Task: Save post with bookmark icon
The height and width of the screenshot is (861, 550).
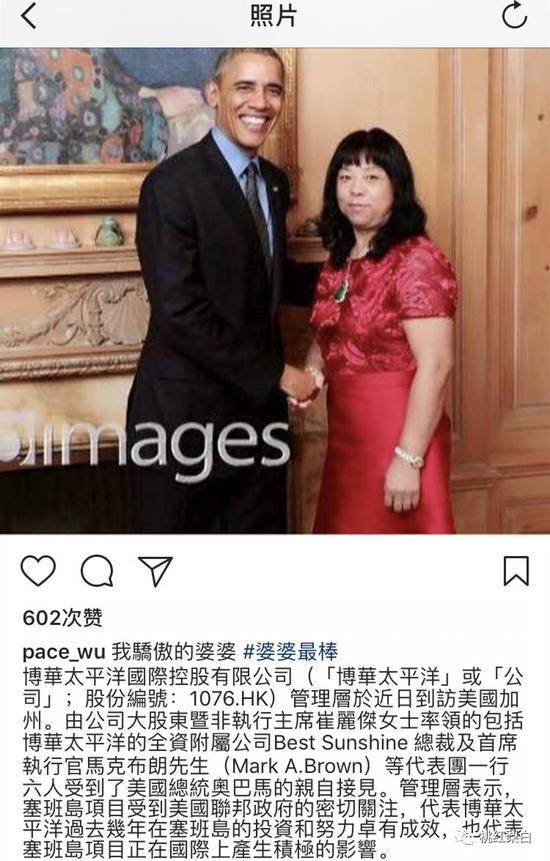Action: [x=517, y=571]
